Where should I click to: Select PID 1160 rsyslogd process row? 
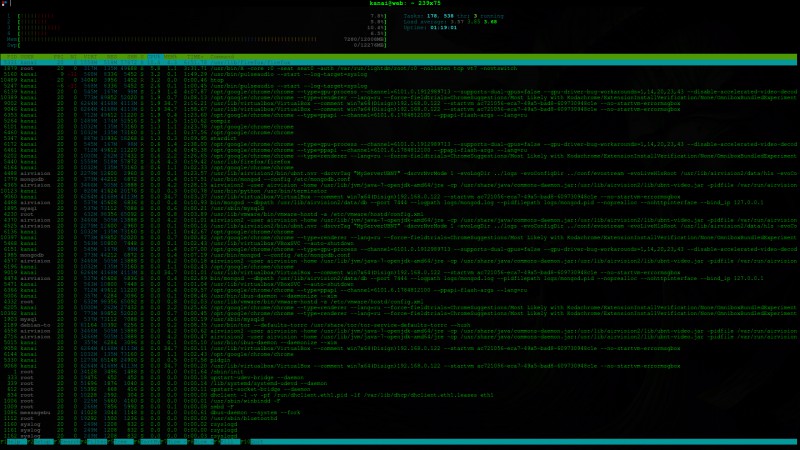(x=398, y=424)
